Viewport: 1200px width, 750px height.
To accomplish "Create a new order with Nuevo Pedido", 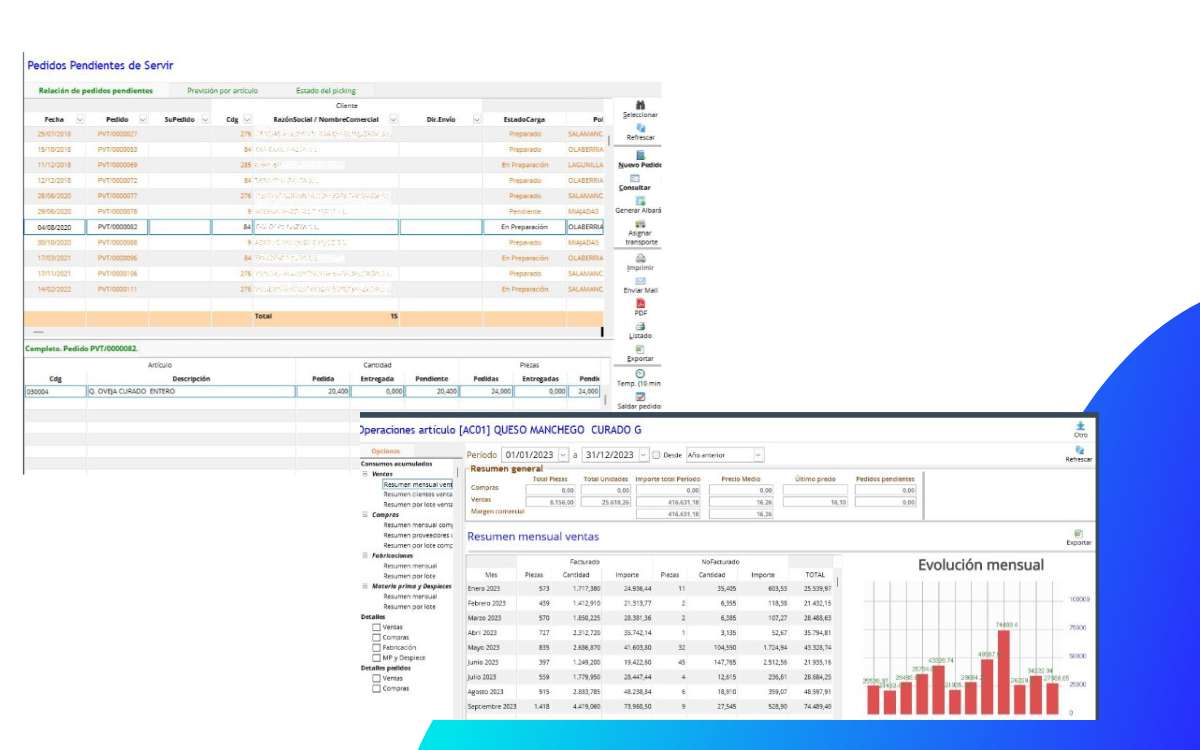I will click(x=640, y=155).
